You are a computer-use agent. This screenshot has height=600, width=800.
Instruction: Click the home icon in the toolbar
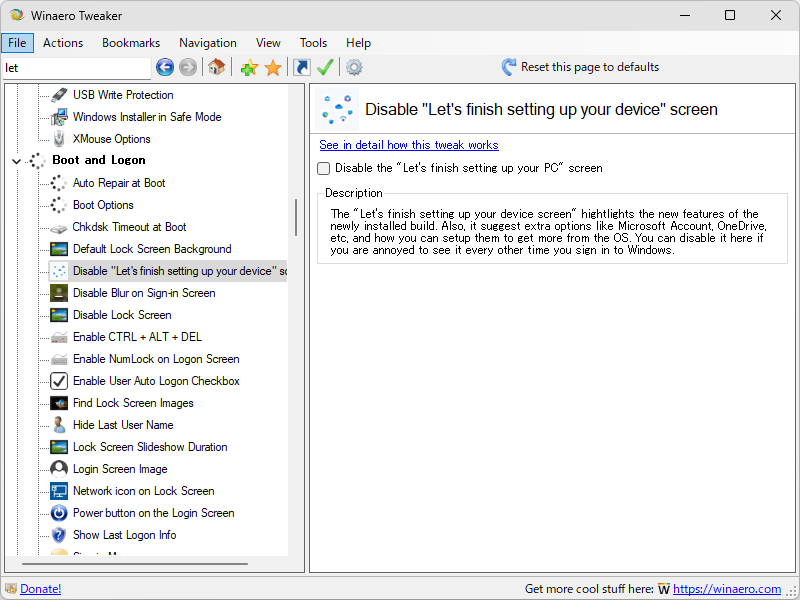(x=216, y=67)
